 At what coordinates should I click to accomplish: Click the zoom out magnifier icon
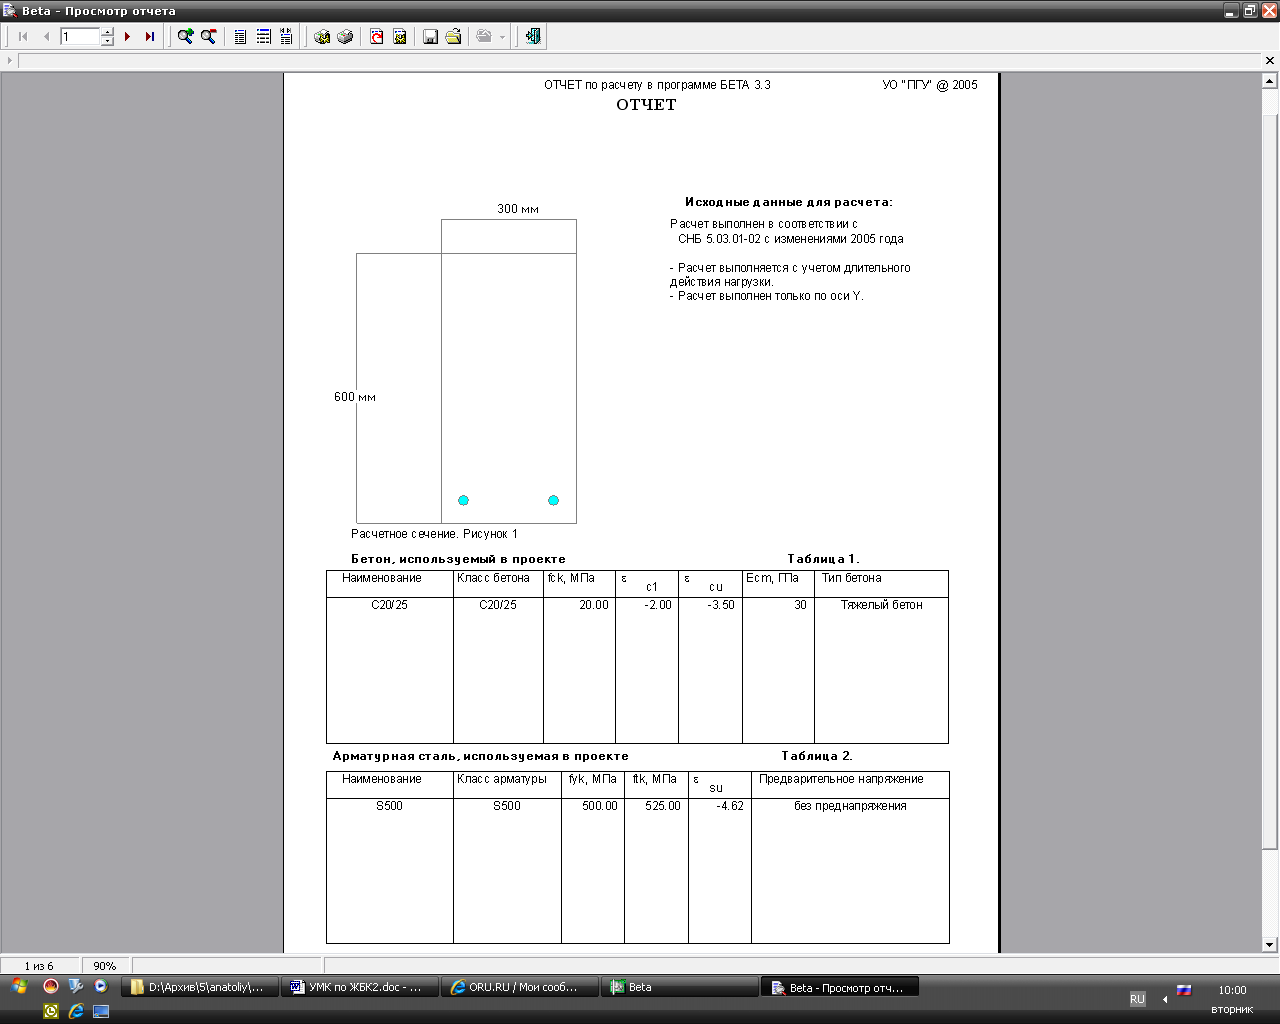pyautogui.click(x=208, y=37)
